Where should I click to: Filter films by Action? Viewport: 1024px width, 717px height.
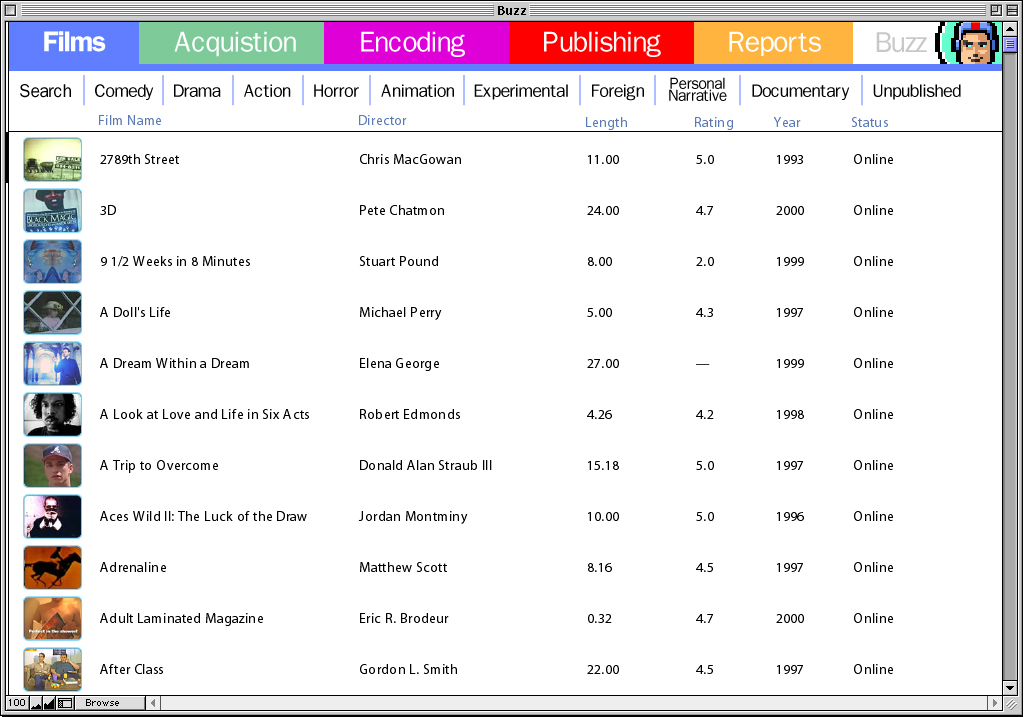coord(267,91)
